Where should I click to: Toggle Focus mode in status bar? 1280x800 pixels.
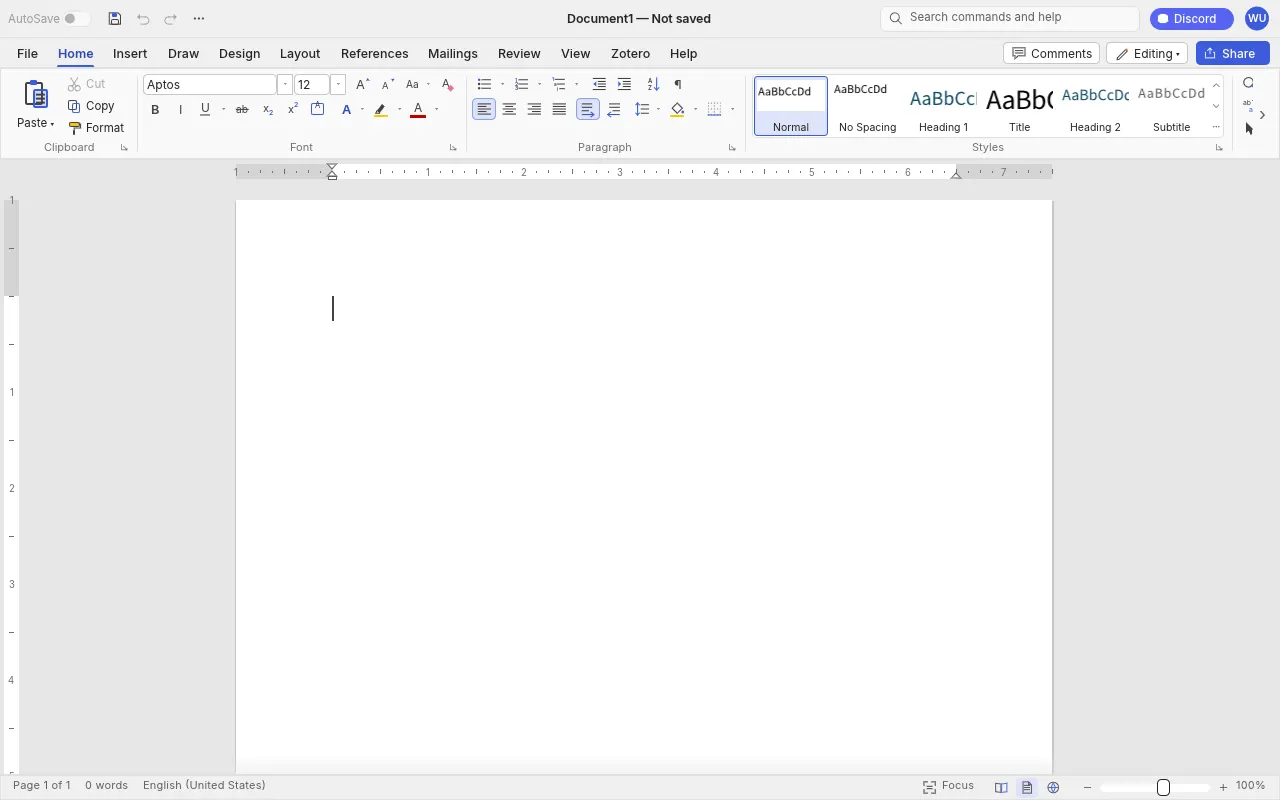948,787
